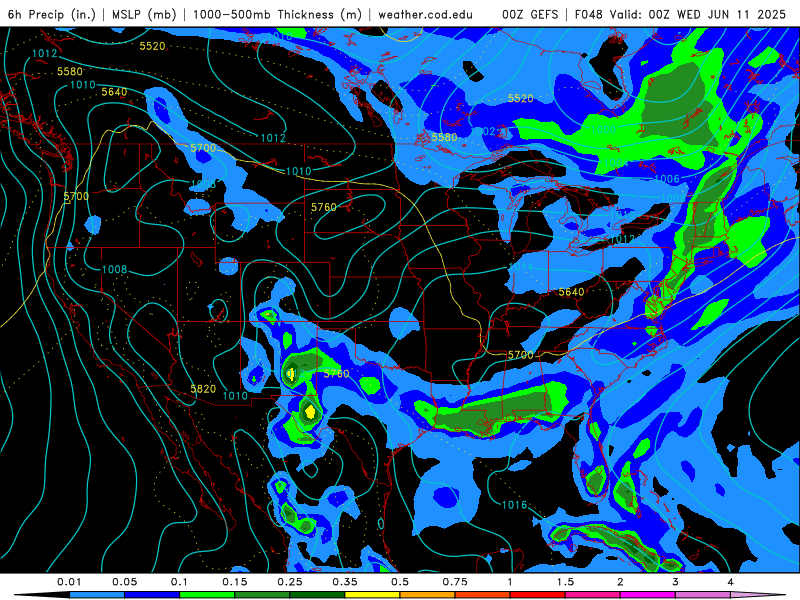The height and width of the screenshot is (600, 800).
Task: Click the 1000 pressure contour label
Action: click(604, 130)
